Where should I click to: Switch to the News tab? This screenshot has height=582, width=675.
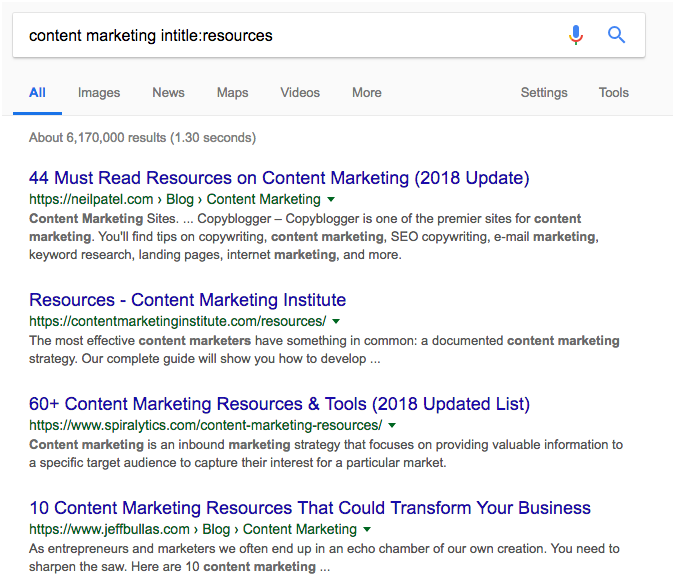(168, 92)
